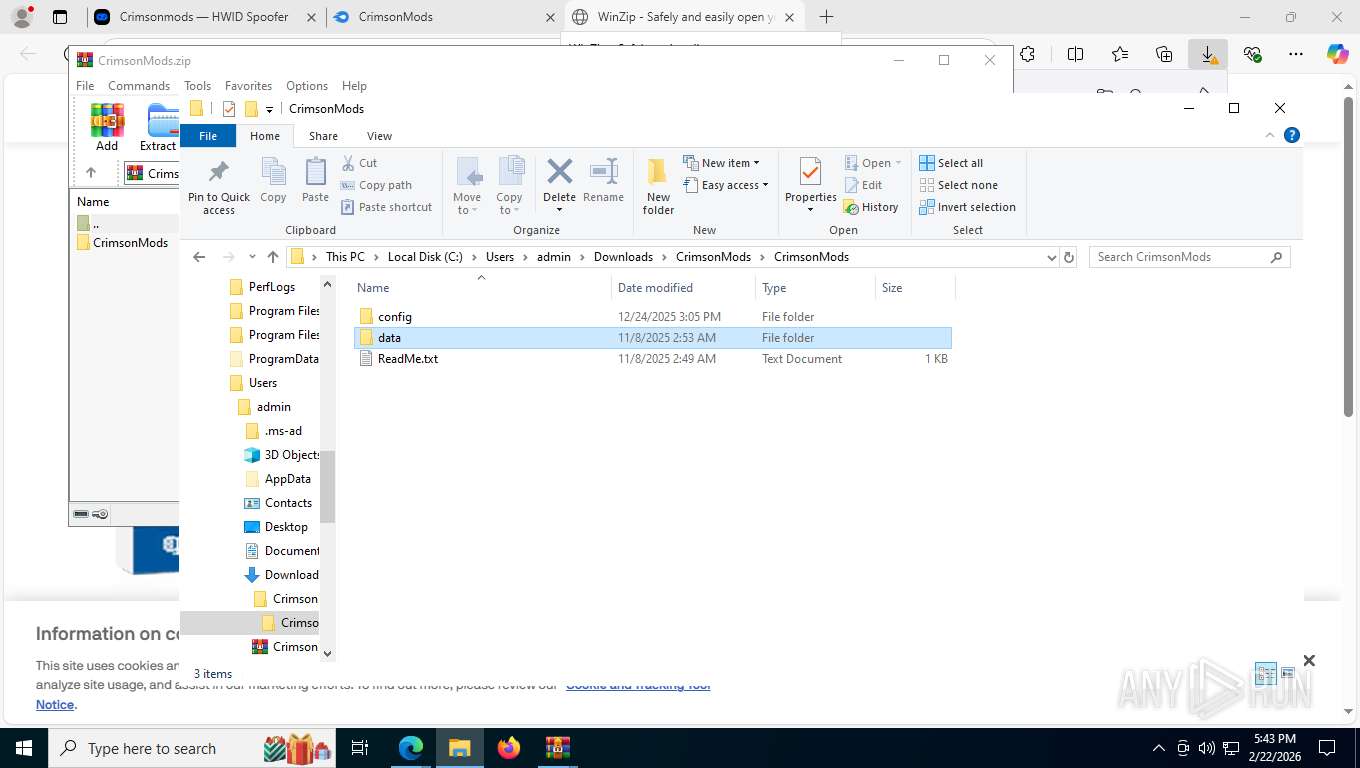
Task: Go up one folder level in Explorer
Action: coord(273,257)
